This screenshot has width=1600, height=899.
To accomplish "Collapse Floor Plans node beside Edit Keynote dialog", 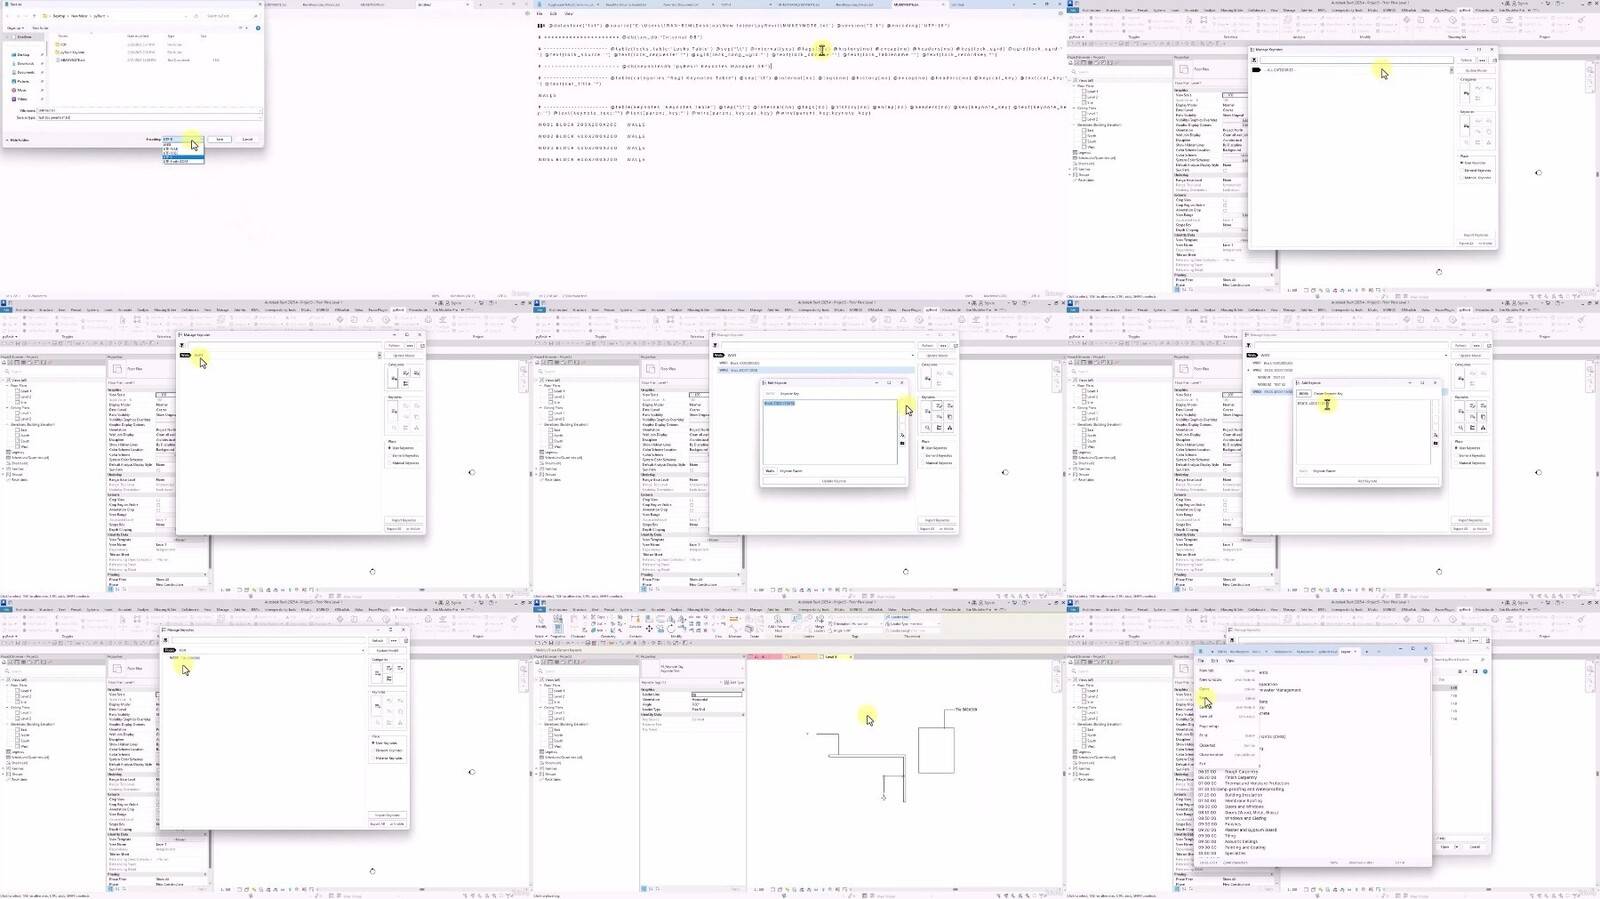I will tap(540, 385).
